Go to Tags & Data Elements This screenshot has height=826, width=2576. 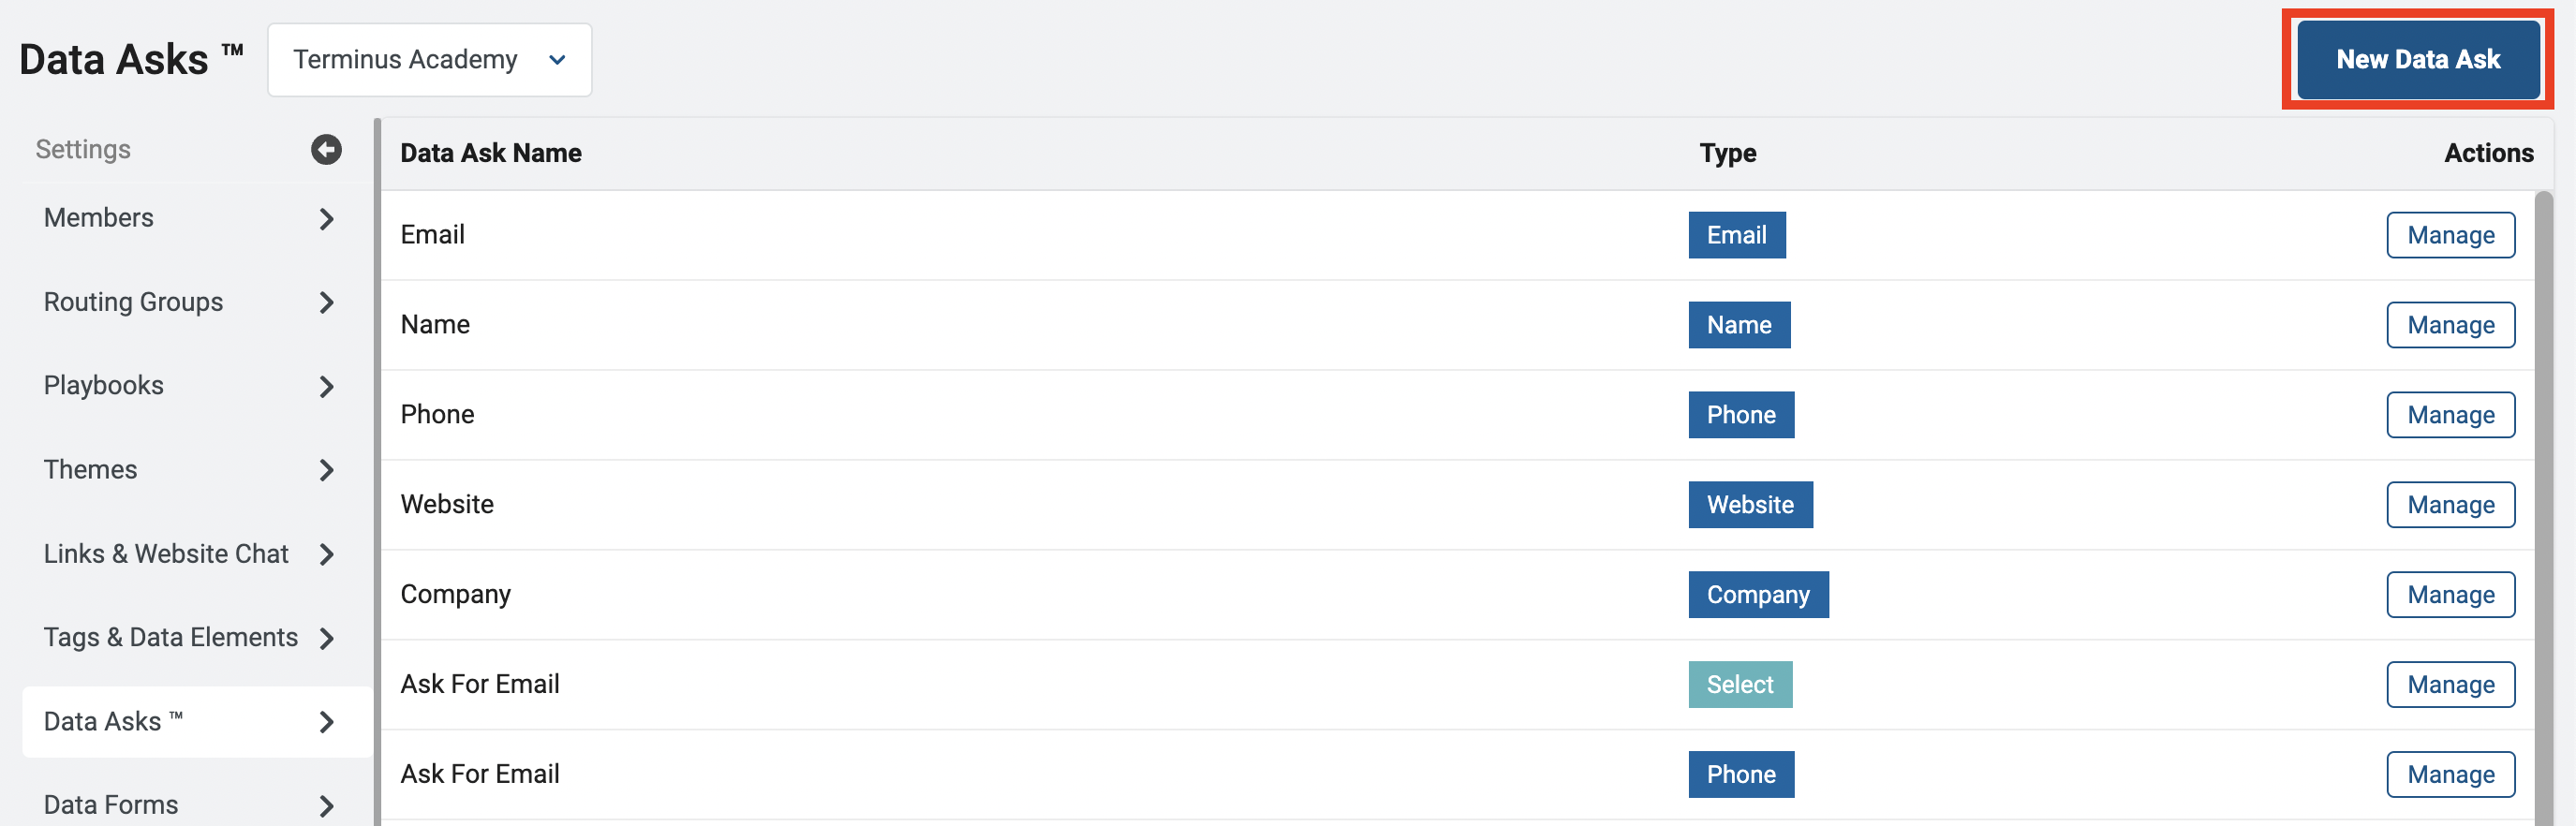pyautogui.click(x=171, y=637)
